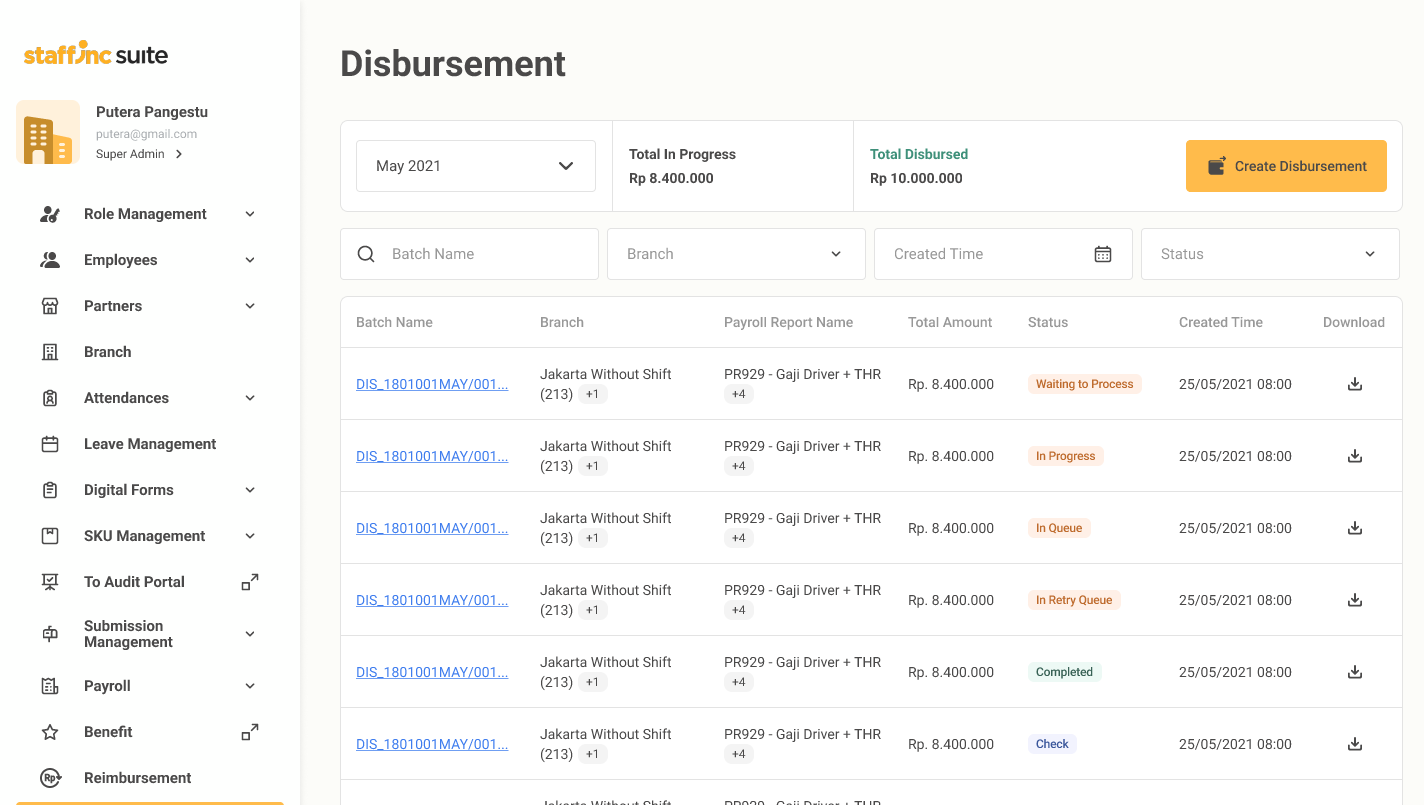Go to Reimbursement in sidebar
This screenshot has width=1424, height=805.
(138, 778)
